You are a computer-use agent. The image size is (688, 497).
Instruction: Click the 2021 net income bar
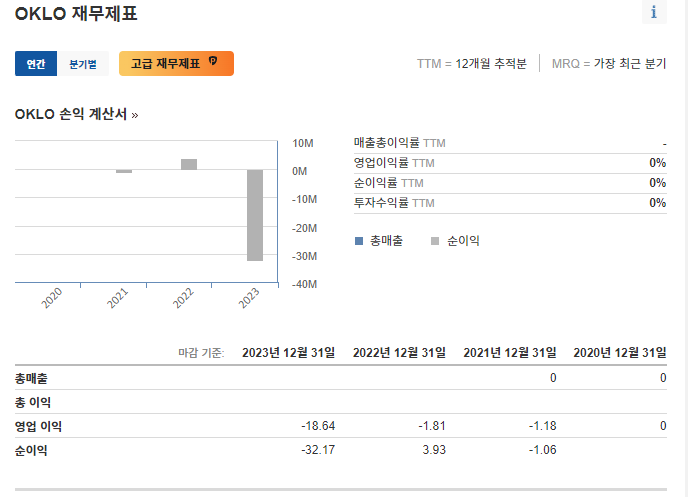[x=124, y=171]
